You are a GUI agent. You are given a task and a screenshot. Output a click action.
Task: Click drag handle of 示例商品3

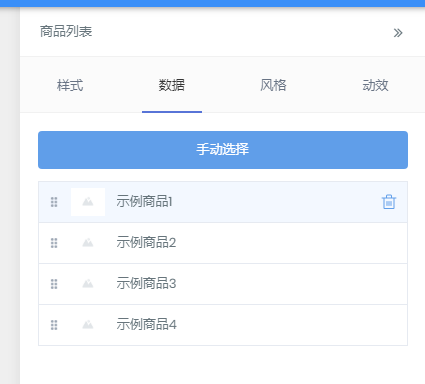pos(54,284)
